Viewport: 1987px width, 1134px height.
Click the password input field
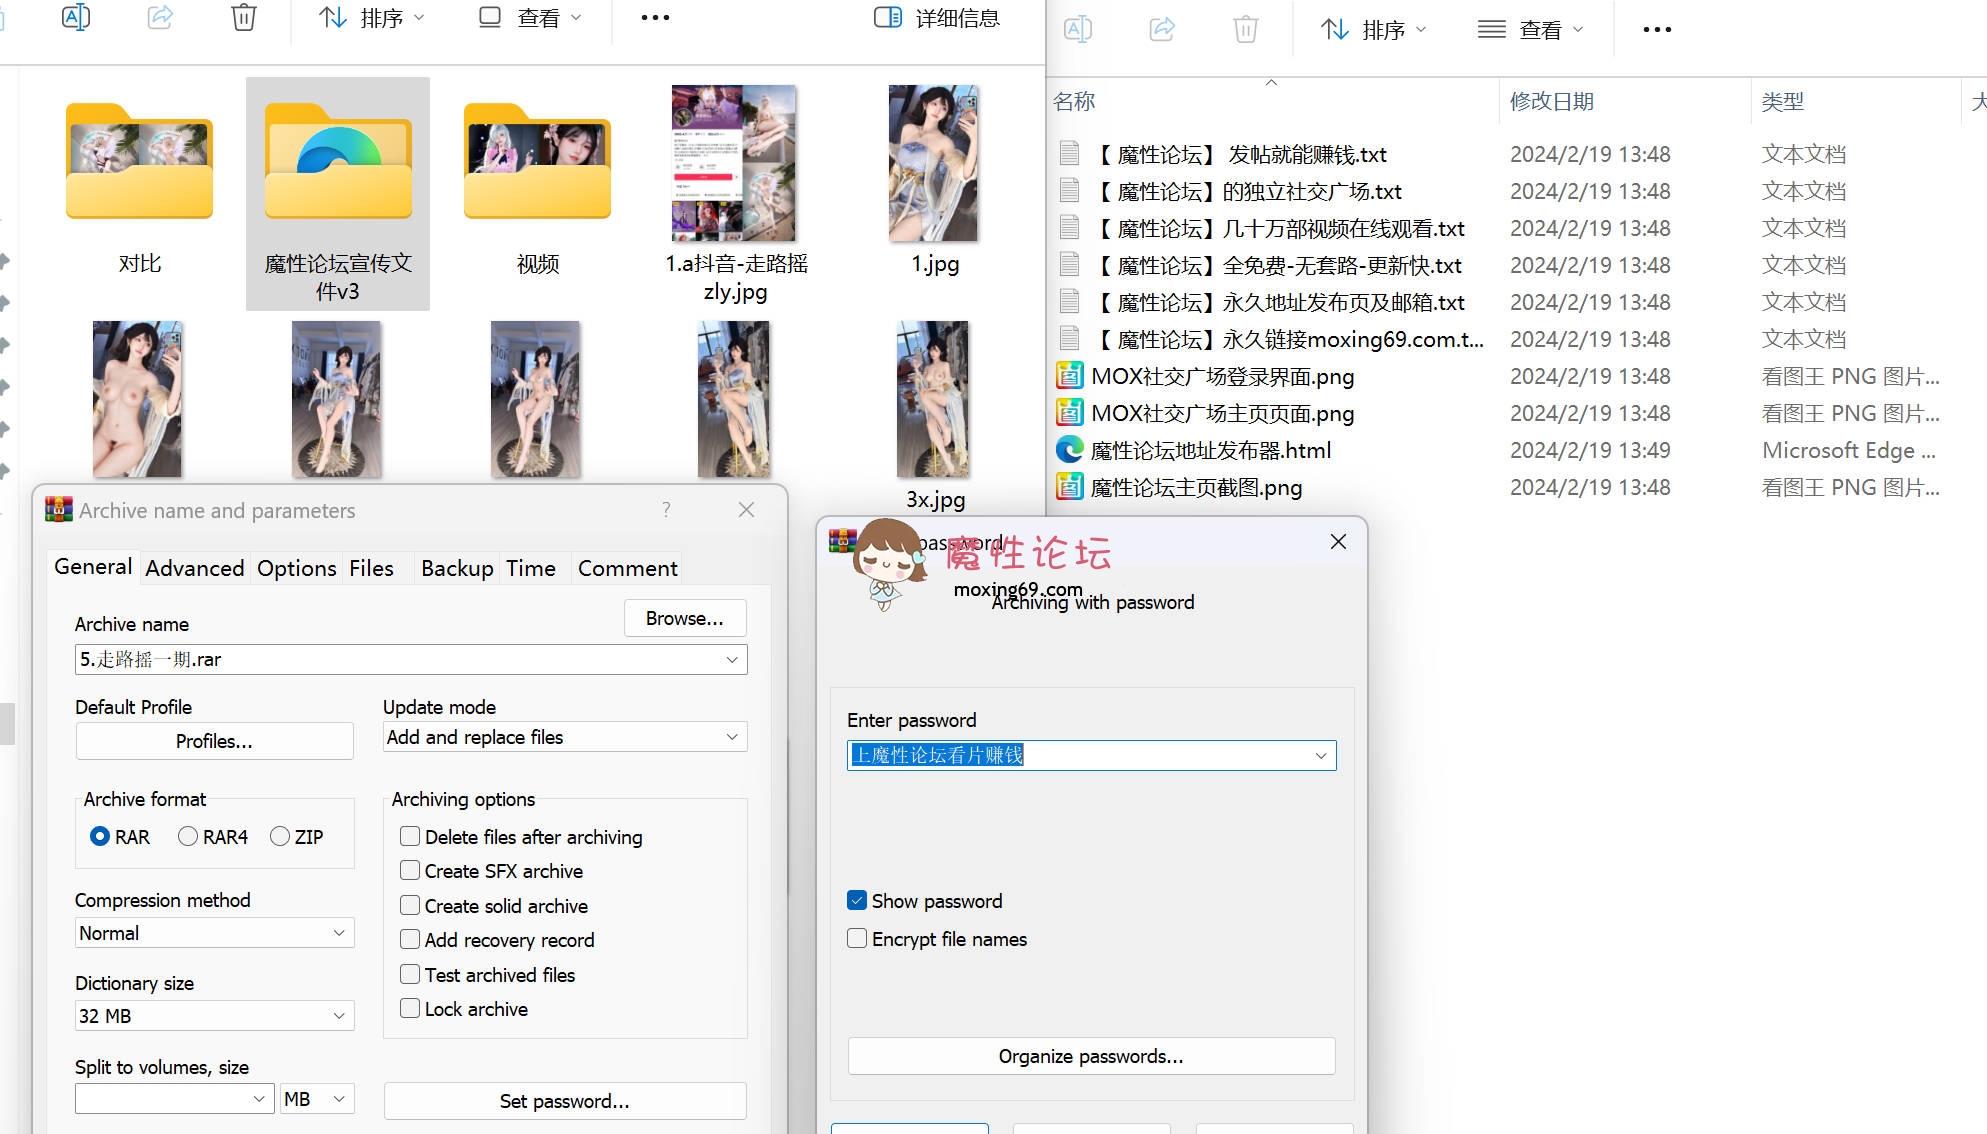1088,753
